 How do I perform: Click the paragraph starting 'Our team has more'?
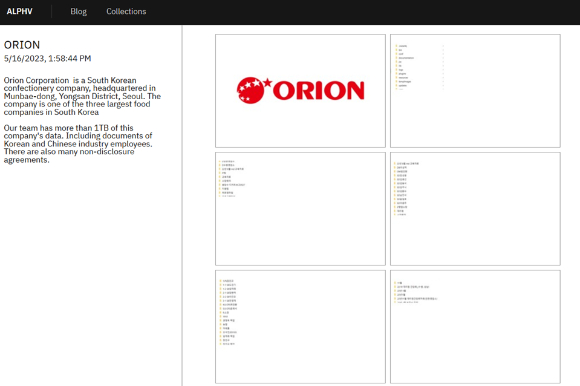78,144
